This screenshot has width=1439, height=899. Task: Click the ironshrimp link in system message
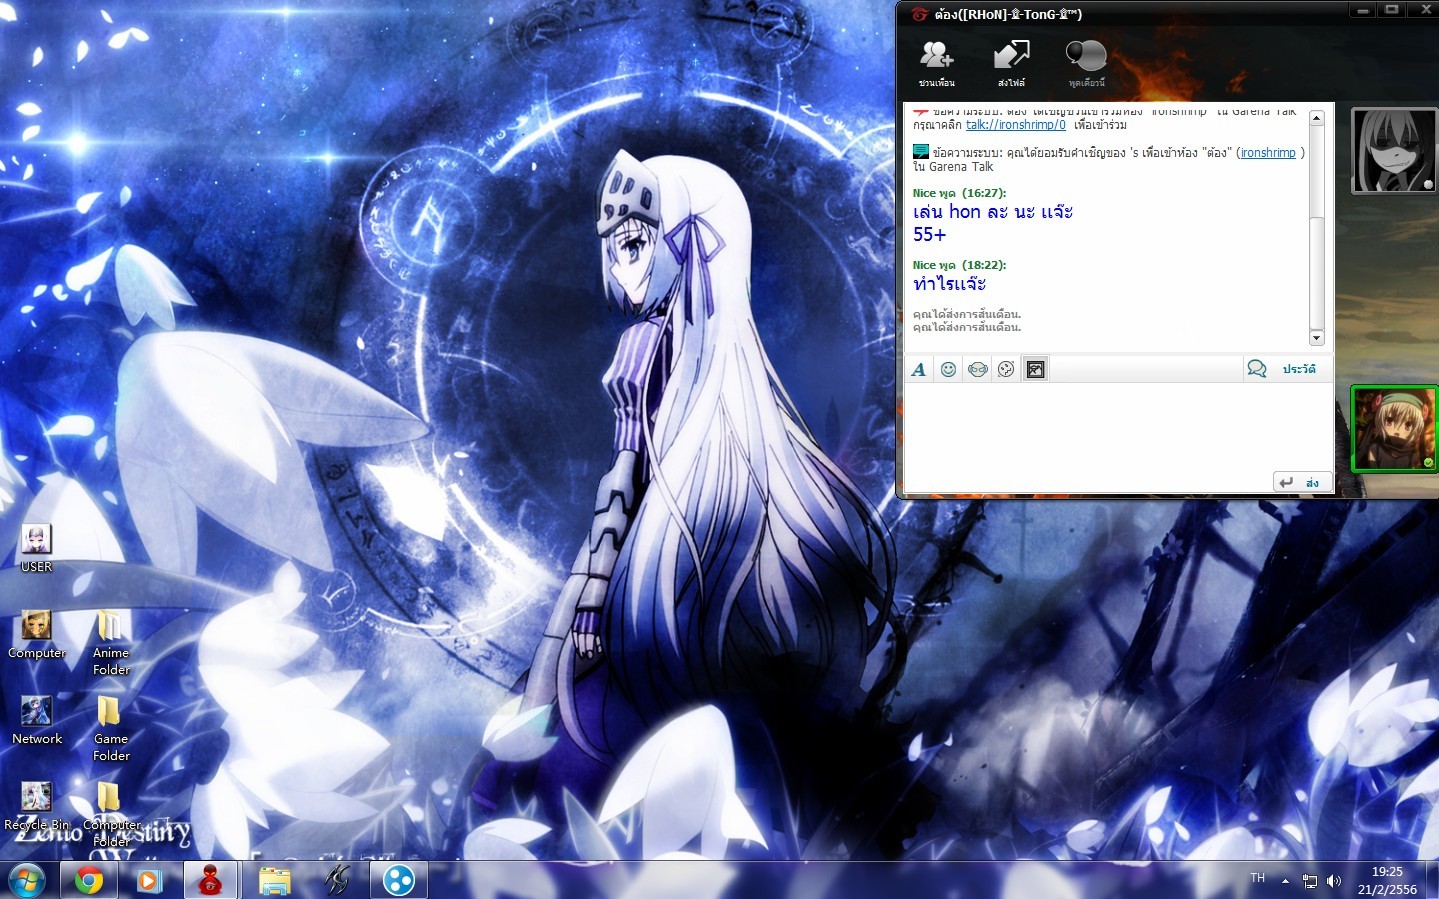(1268, 153)
